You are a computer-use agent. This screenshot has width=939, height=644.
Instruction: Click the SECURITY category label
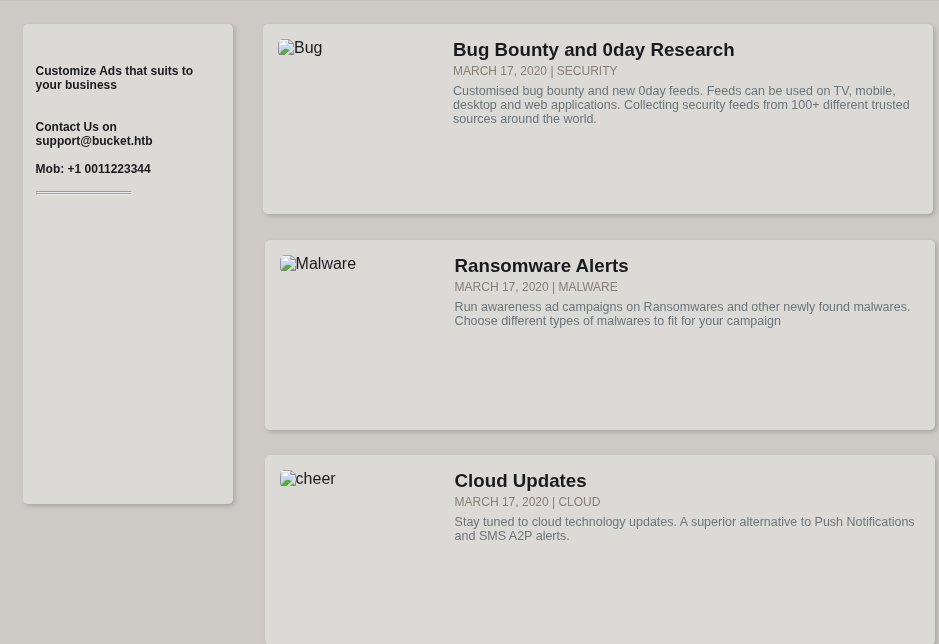587,71
